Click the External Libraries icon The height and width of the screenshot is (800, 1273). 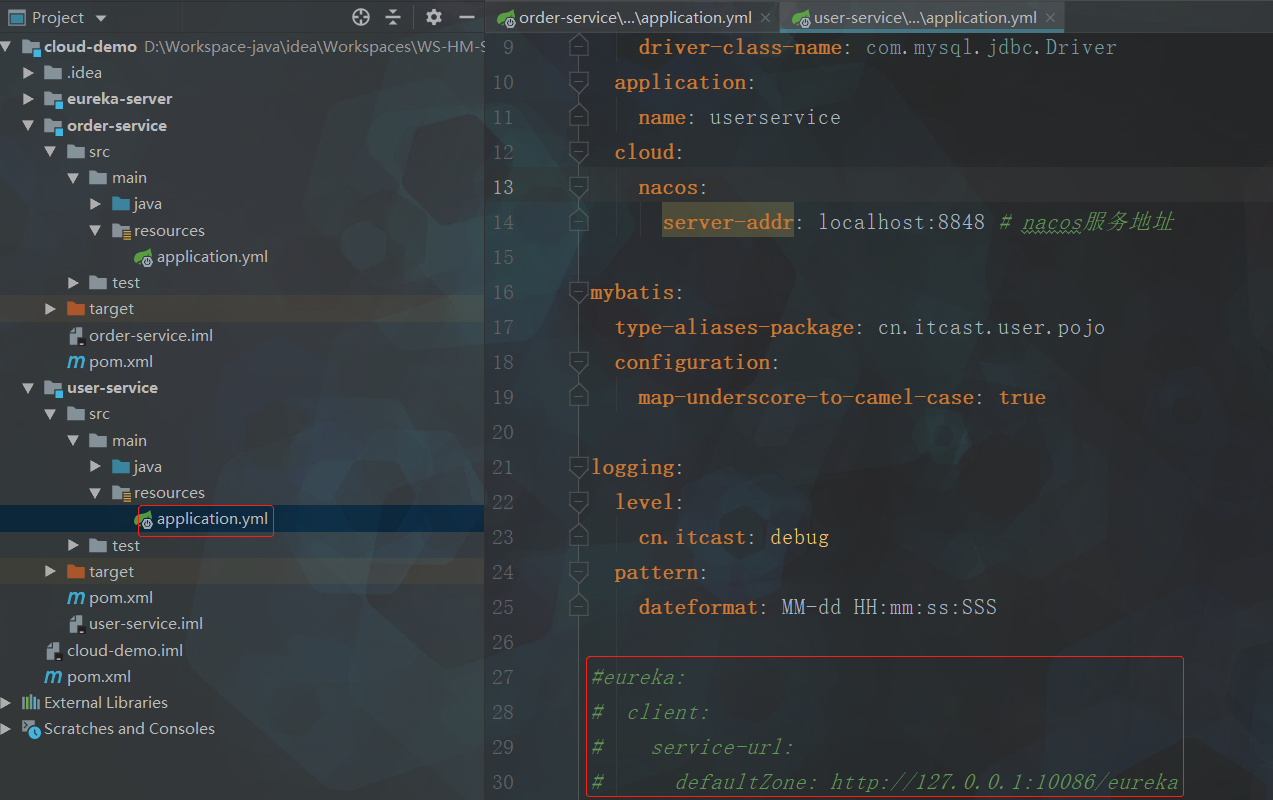point(31,703)
